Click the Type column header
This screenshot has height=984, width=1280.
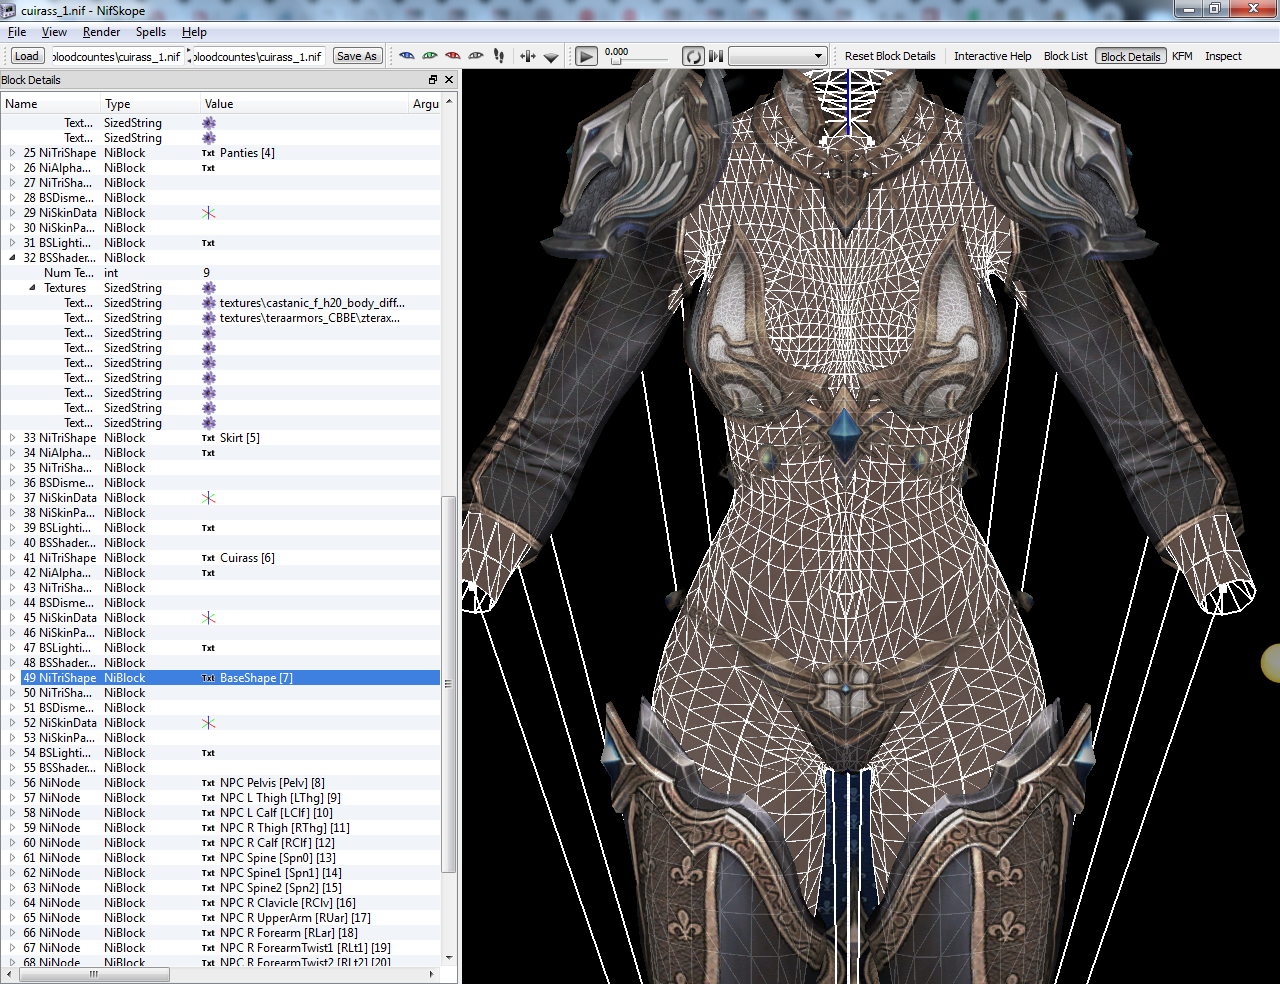[150, 104]
